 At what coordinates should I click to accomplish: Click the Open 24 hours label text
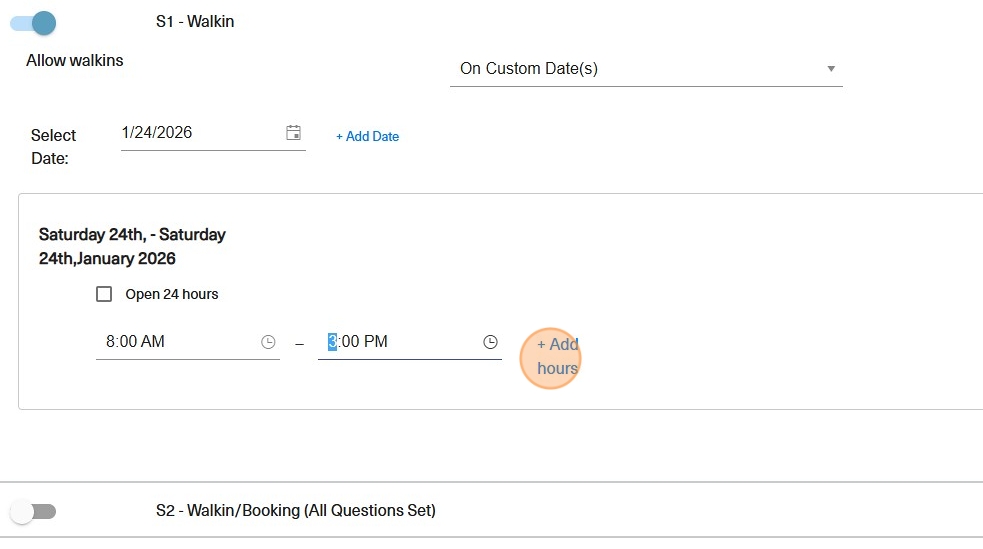pos(172,295)
